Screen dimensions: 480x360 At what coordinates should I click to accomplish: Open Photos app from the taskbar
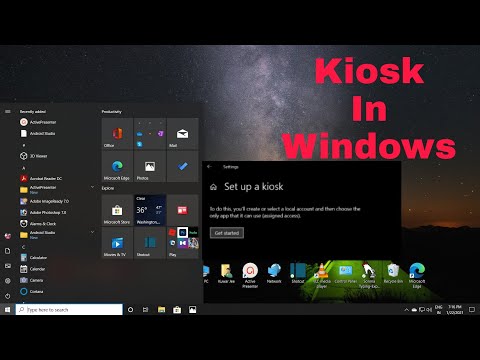(x=193, y=310)
